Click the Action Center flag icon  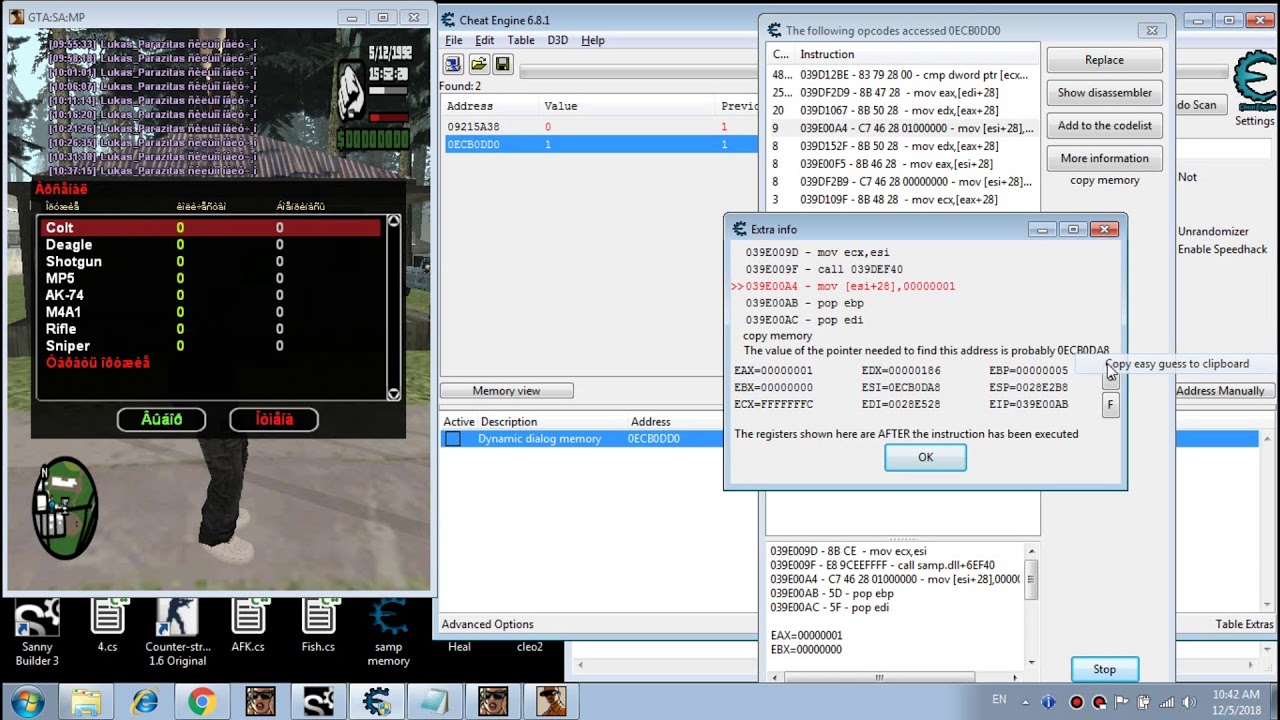[1121, 702]
